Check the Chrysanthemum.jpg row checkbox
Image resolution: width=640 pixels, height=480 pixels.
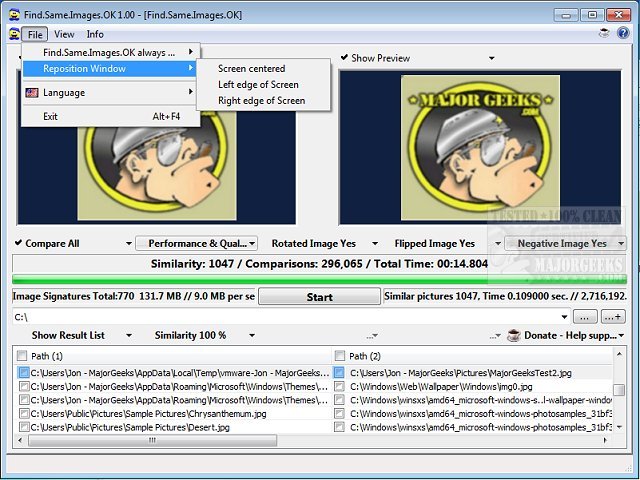click(x=24, y=414)
